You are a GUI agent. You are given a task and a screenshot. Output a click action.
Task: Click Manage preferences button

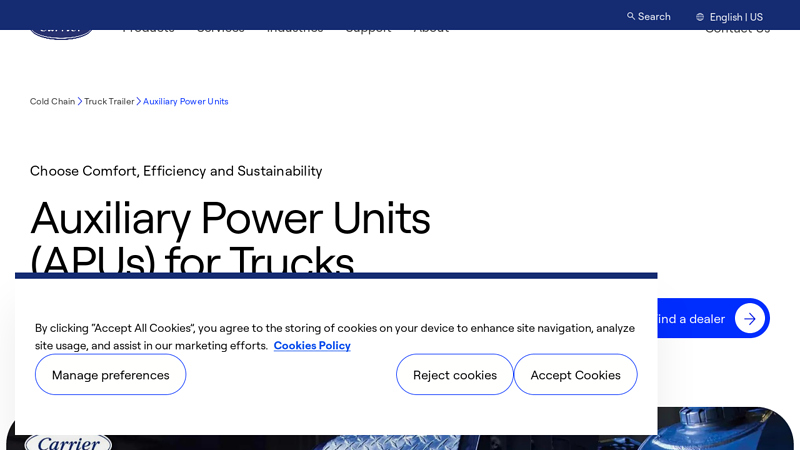[110, 374]
